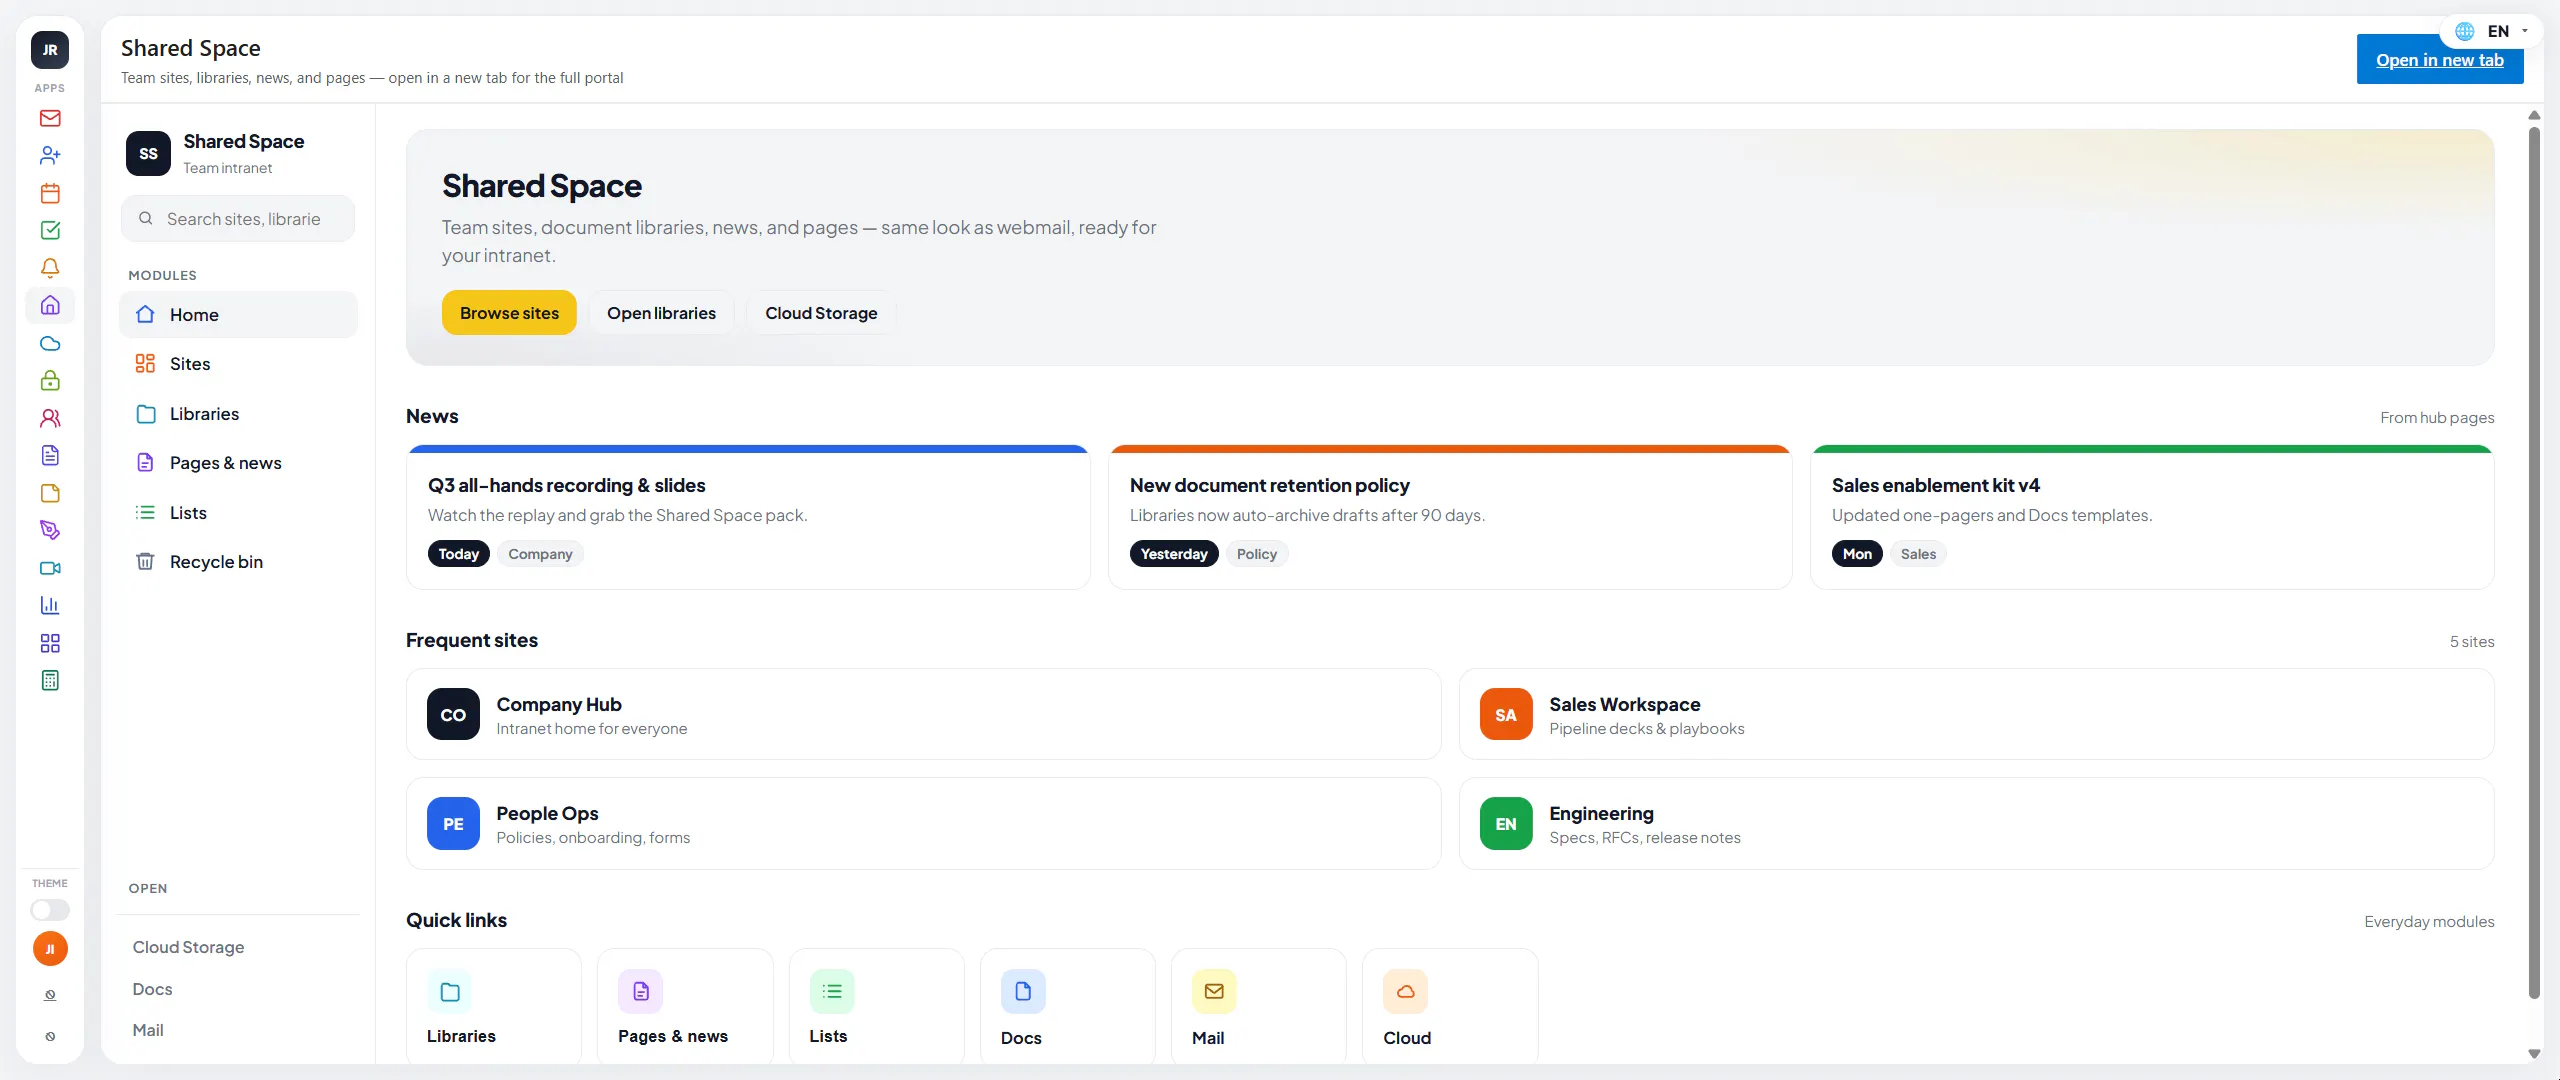Open the Calendar app icon
The height and width of the screenshot is (1080, 2560).
(x=50, y=193)
